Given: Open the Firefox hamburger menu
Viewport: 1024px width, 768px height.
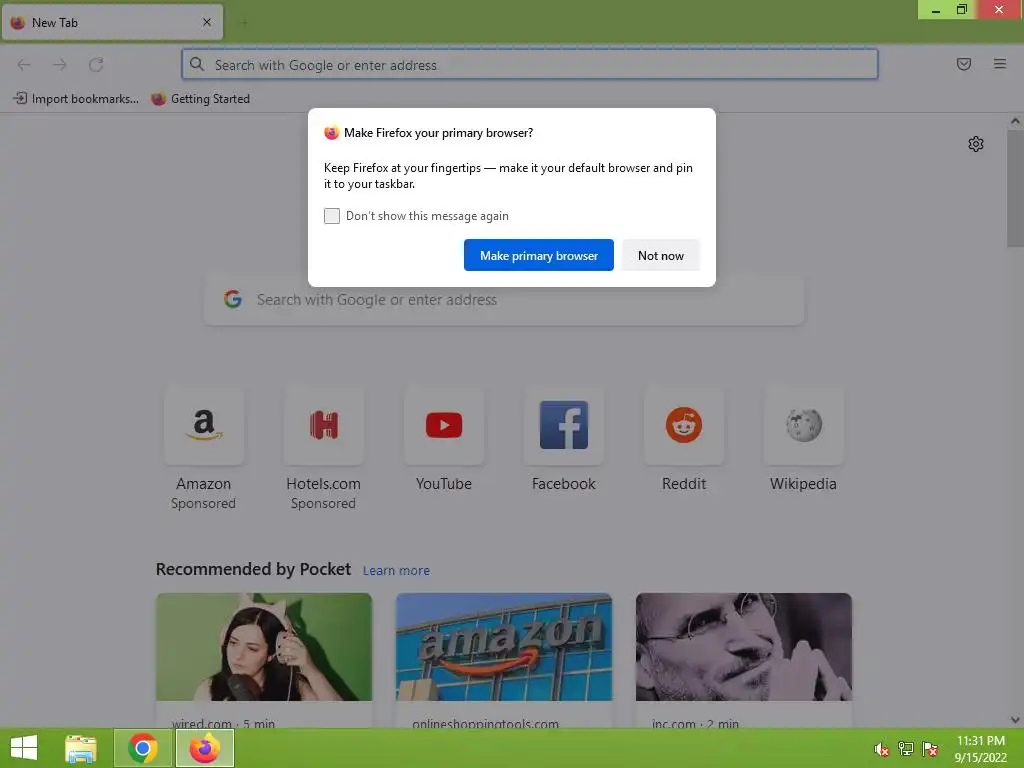Looking at the screenshot, I should click(x=1000, y=64).
